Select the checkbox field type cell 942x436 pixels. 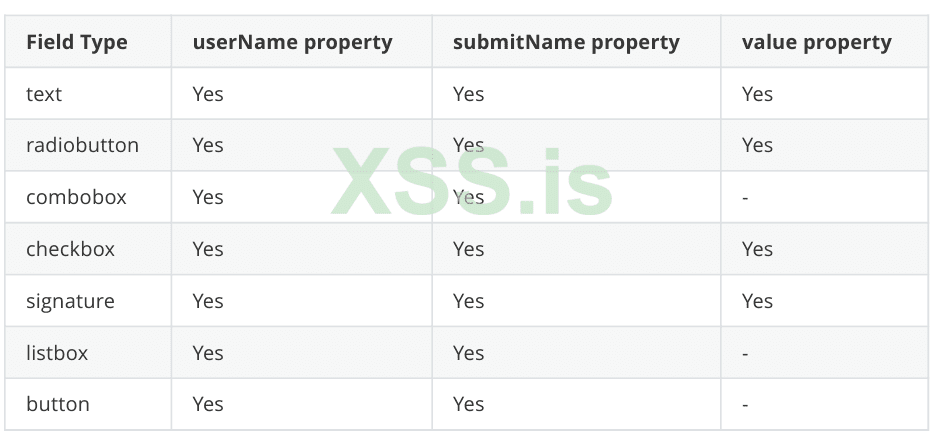pos(70,249)
